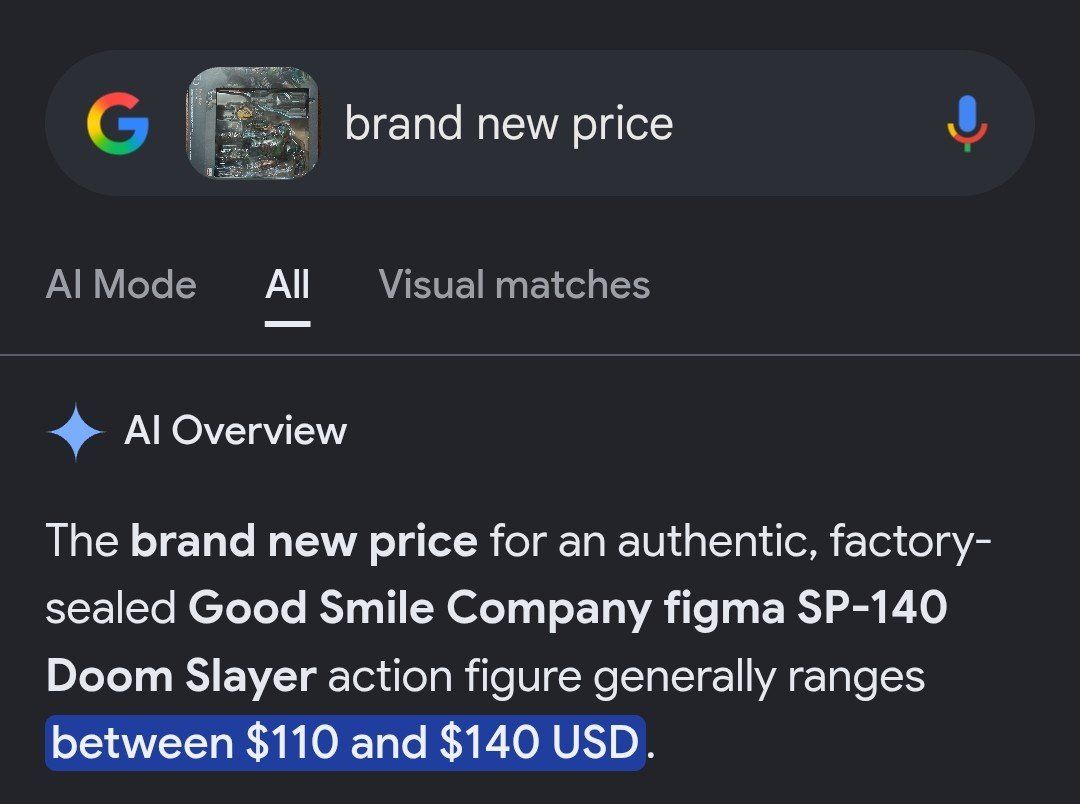
Task: Select the All tab
Action: [x=287, y=285]
